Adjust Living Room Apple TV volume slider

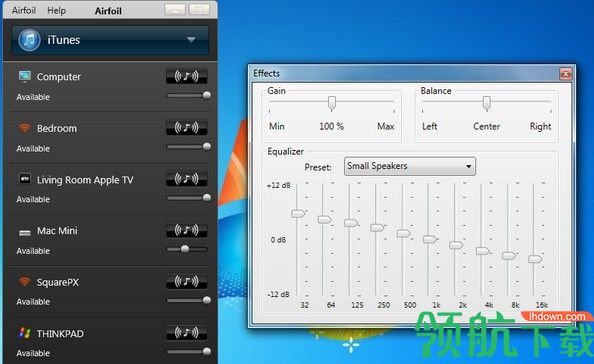[188, 198]
